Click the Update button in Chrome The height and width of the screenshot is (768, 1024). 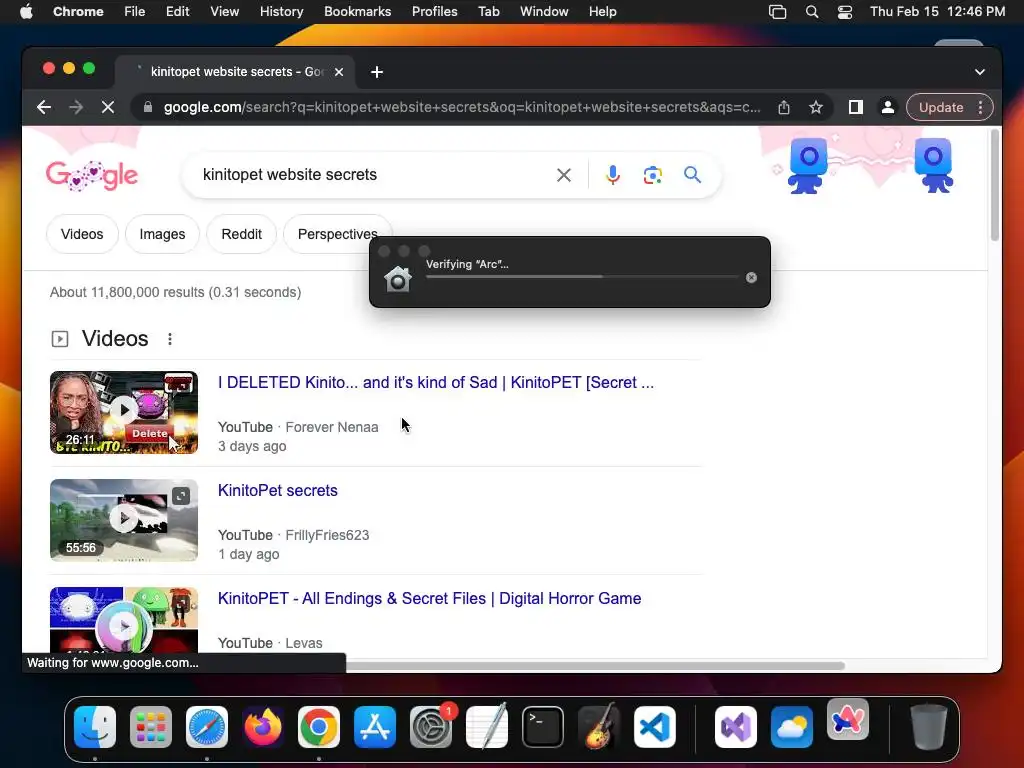[x=940, y=107]
